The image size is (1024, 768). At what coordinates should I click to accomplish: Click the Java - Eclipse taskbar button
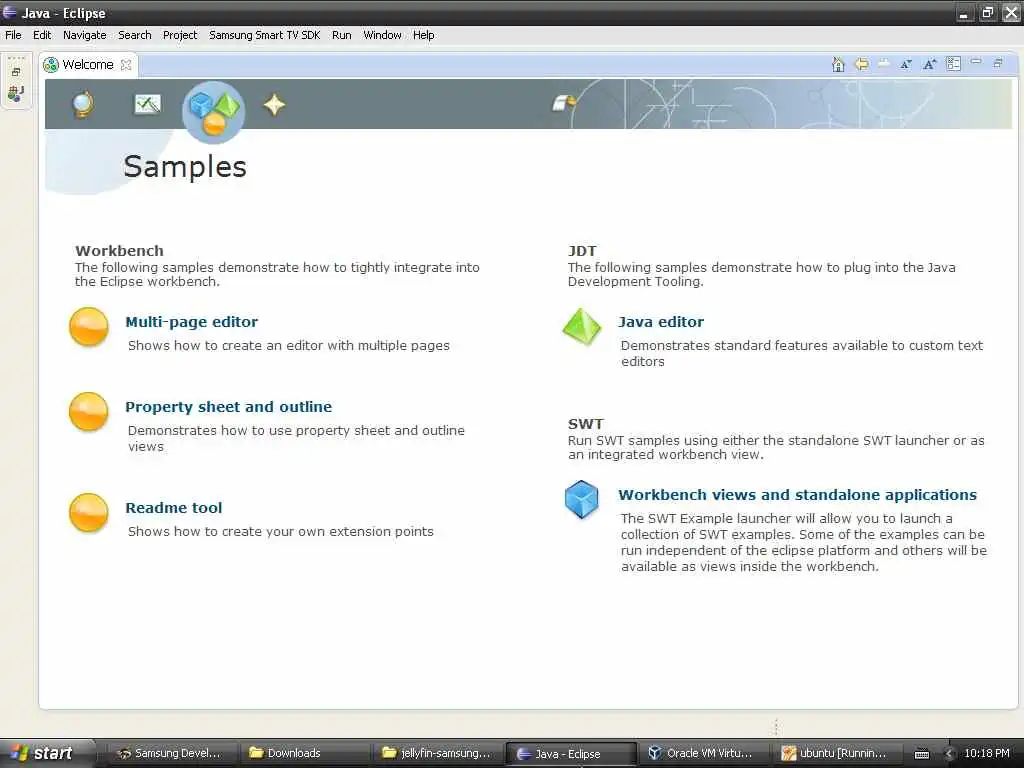(x=570, y=754)
